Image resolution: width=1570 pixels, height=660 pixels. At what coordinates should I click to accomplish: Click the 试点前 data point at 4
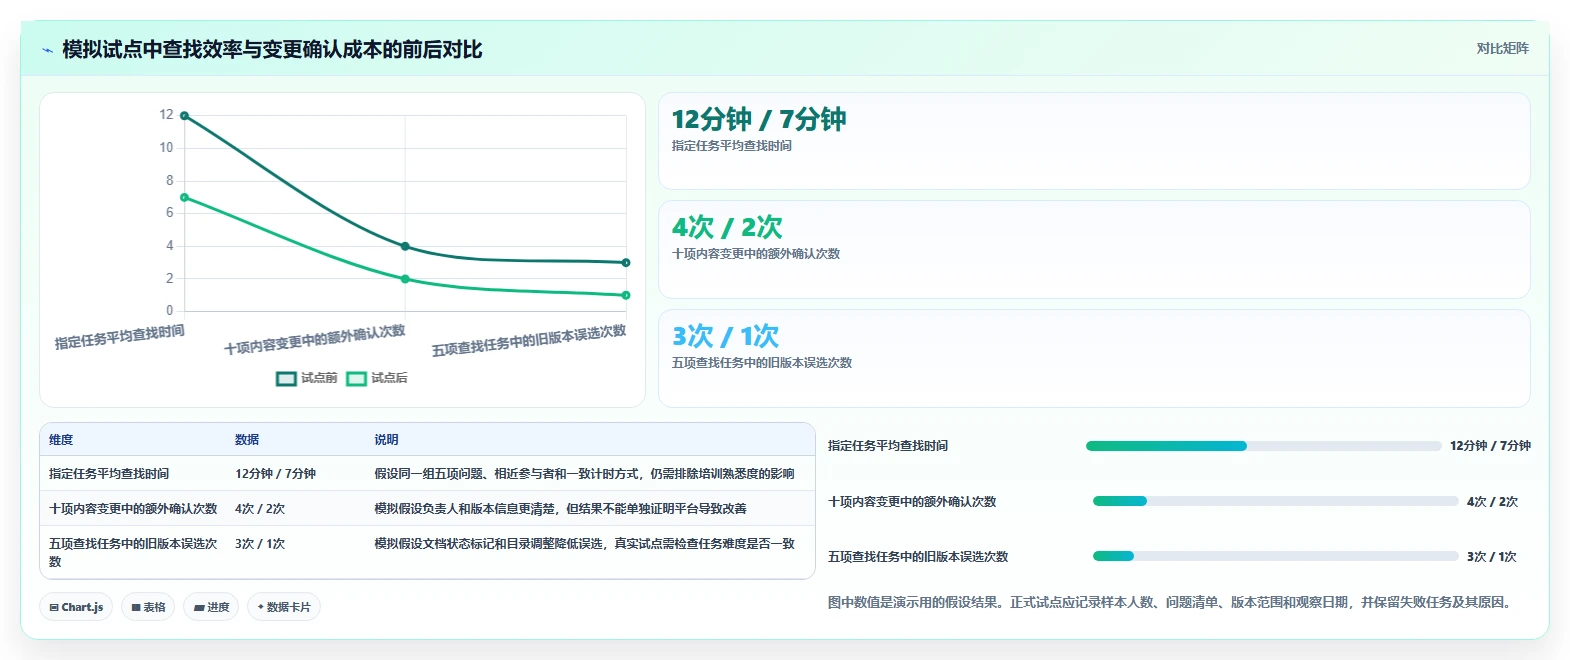[x=405, y=246]
